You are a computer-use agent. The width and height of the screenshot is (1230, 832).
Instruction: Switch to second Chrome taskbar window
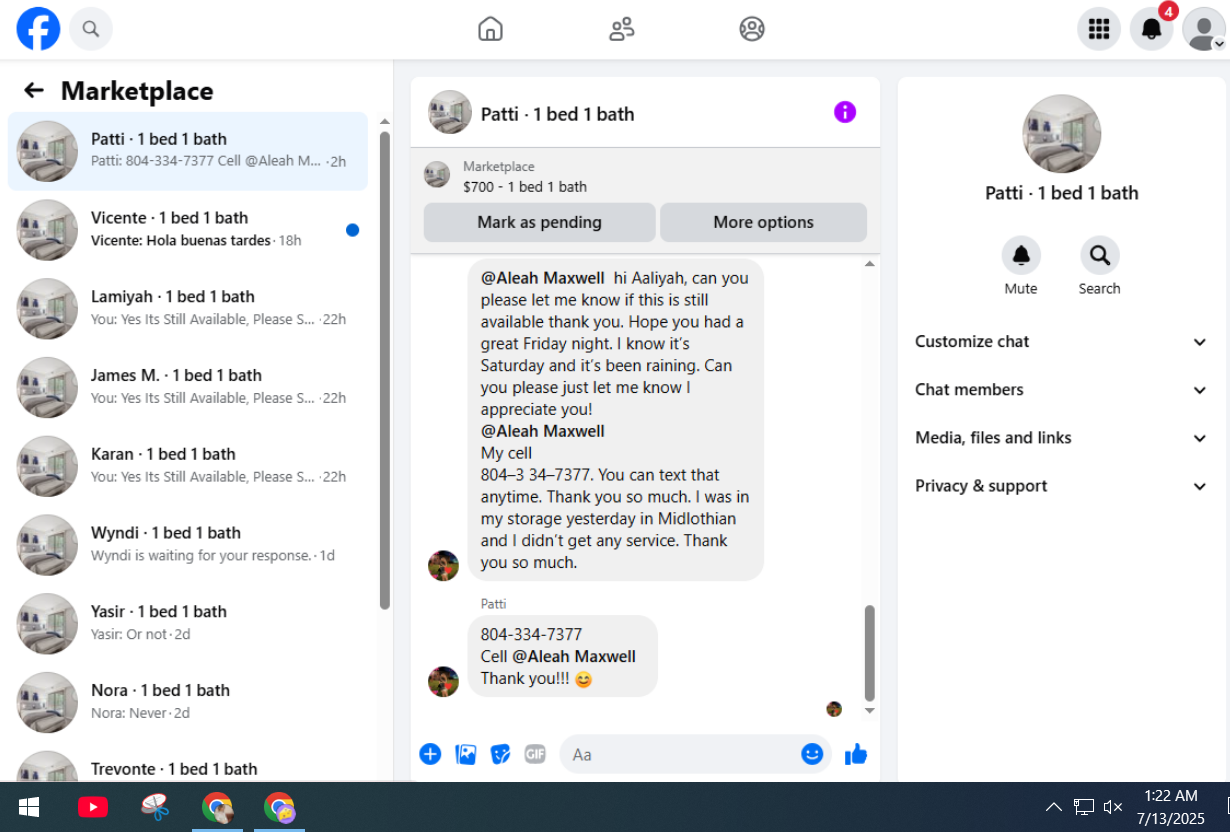[x=279, y=807]
